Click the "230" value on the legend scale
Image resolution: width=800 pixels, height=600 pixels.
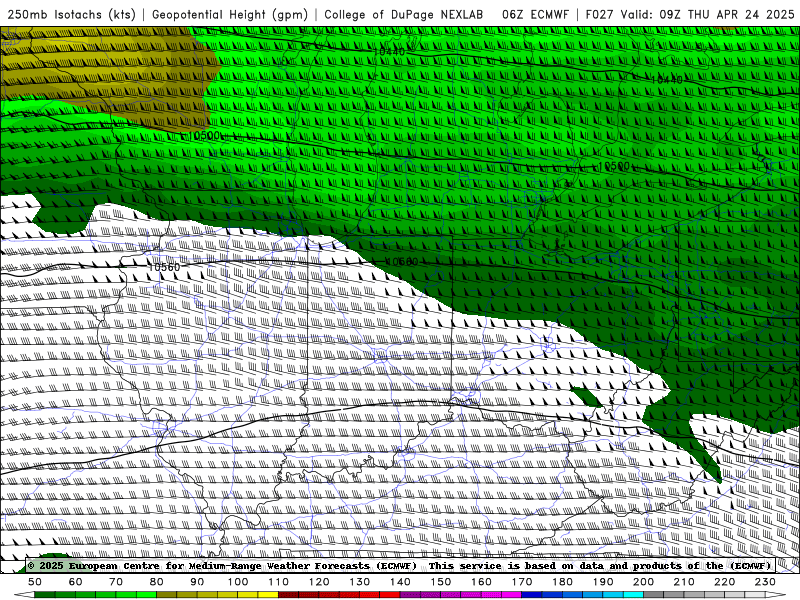(765, 582)
